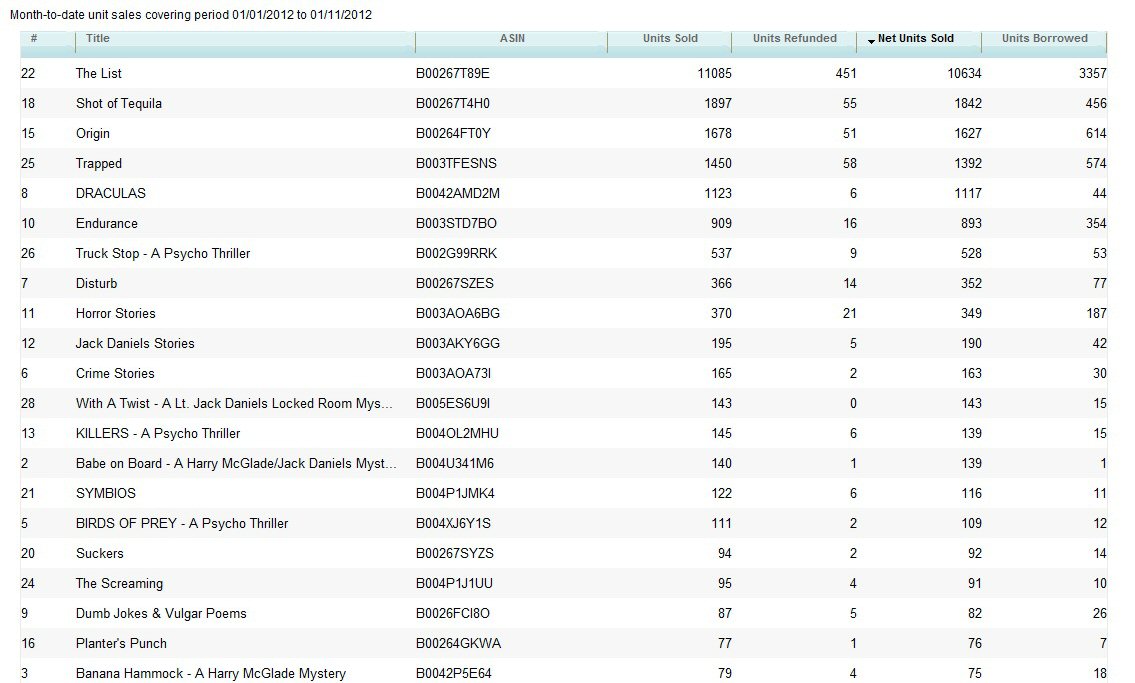Click ASIN B002G99RRK
Image resolution: width=1135 pixels, height=683 pixels.
click(x=456, y=253)
